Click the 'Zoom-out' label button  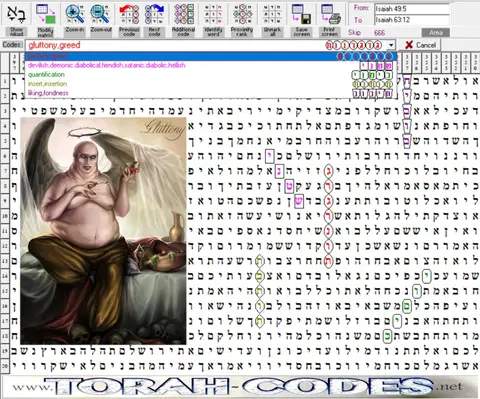(101, 32)
